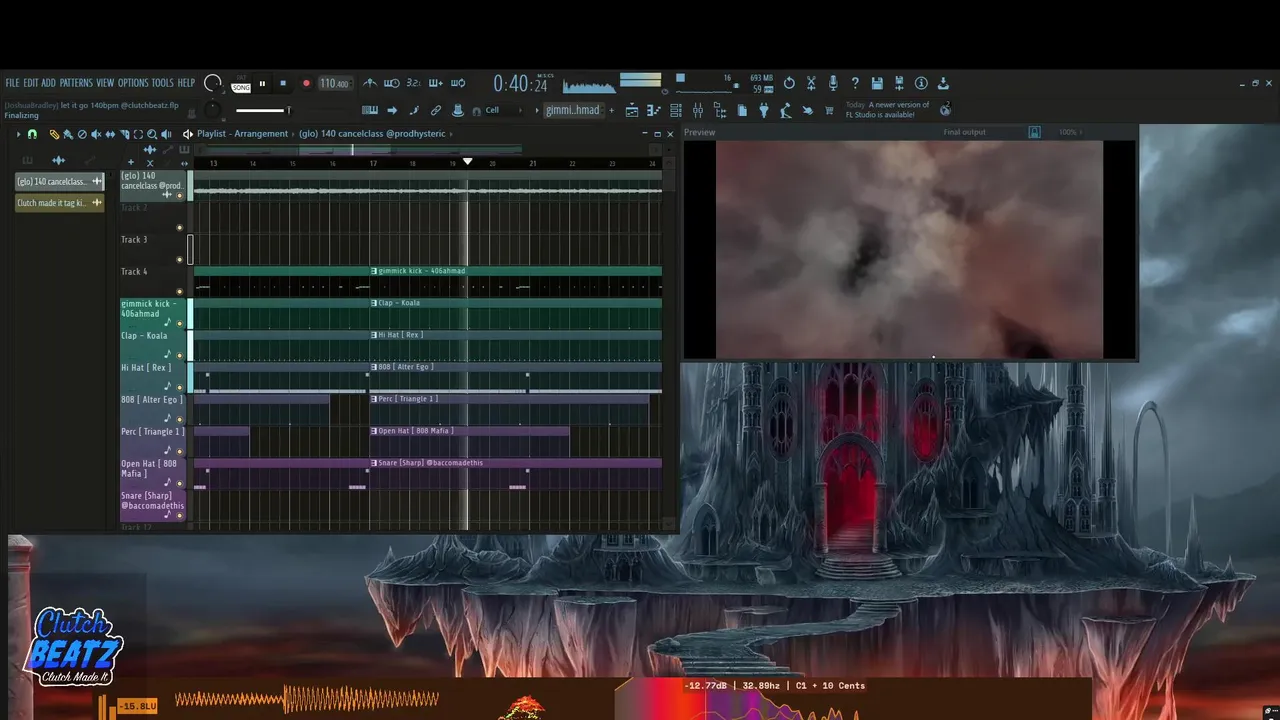
Task: Add new pattern with plus button
Action: click(x=610, y=110)
